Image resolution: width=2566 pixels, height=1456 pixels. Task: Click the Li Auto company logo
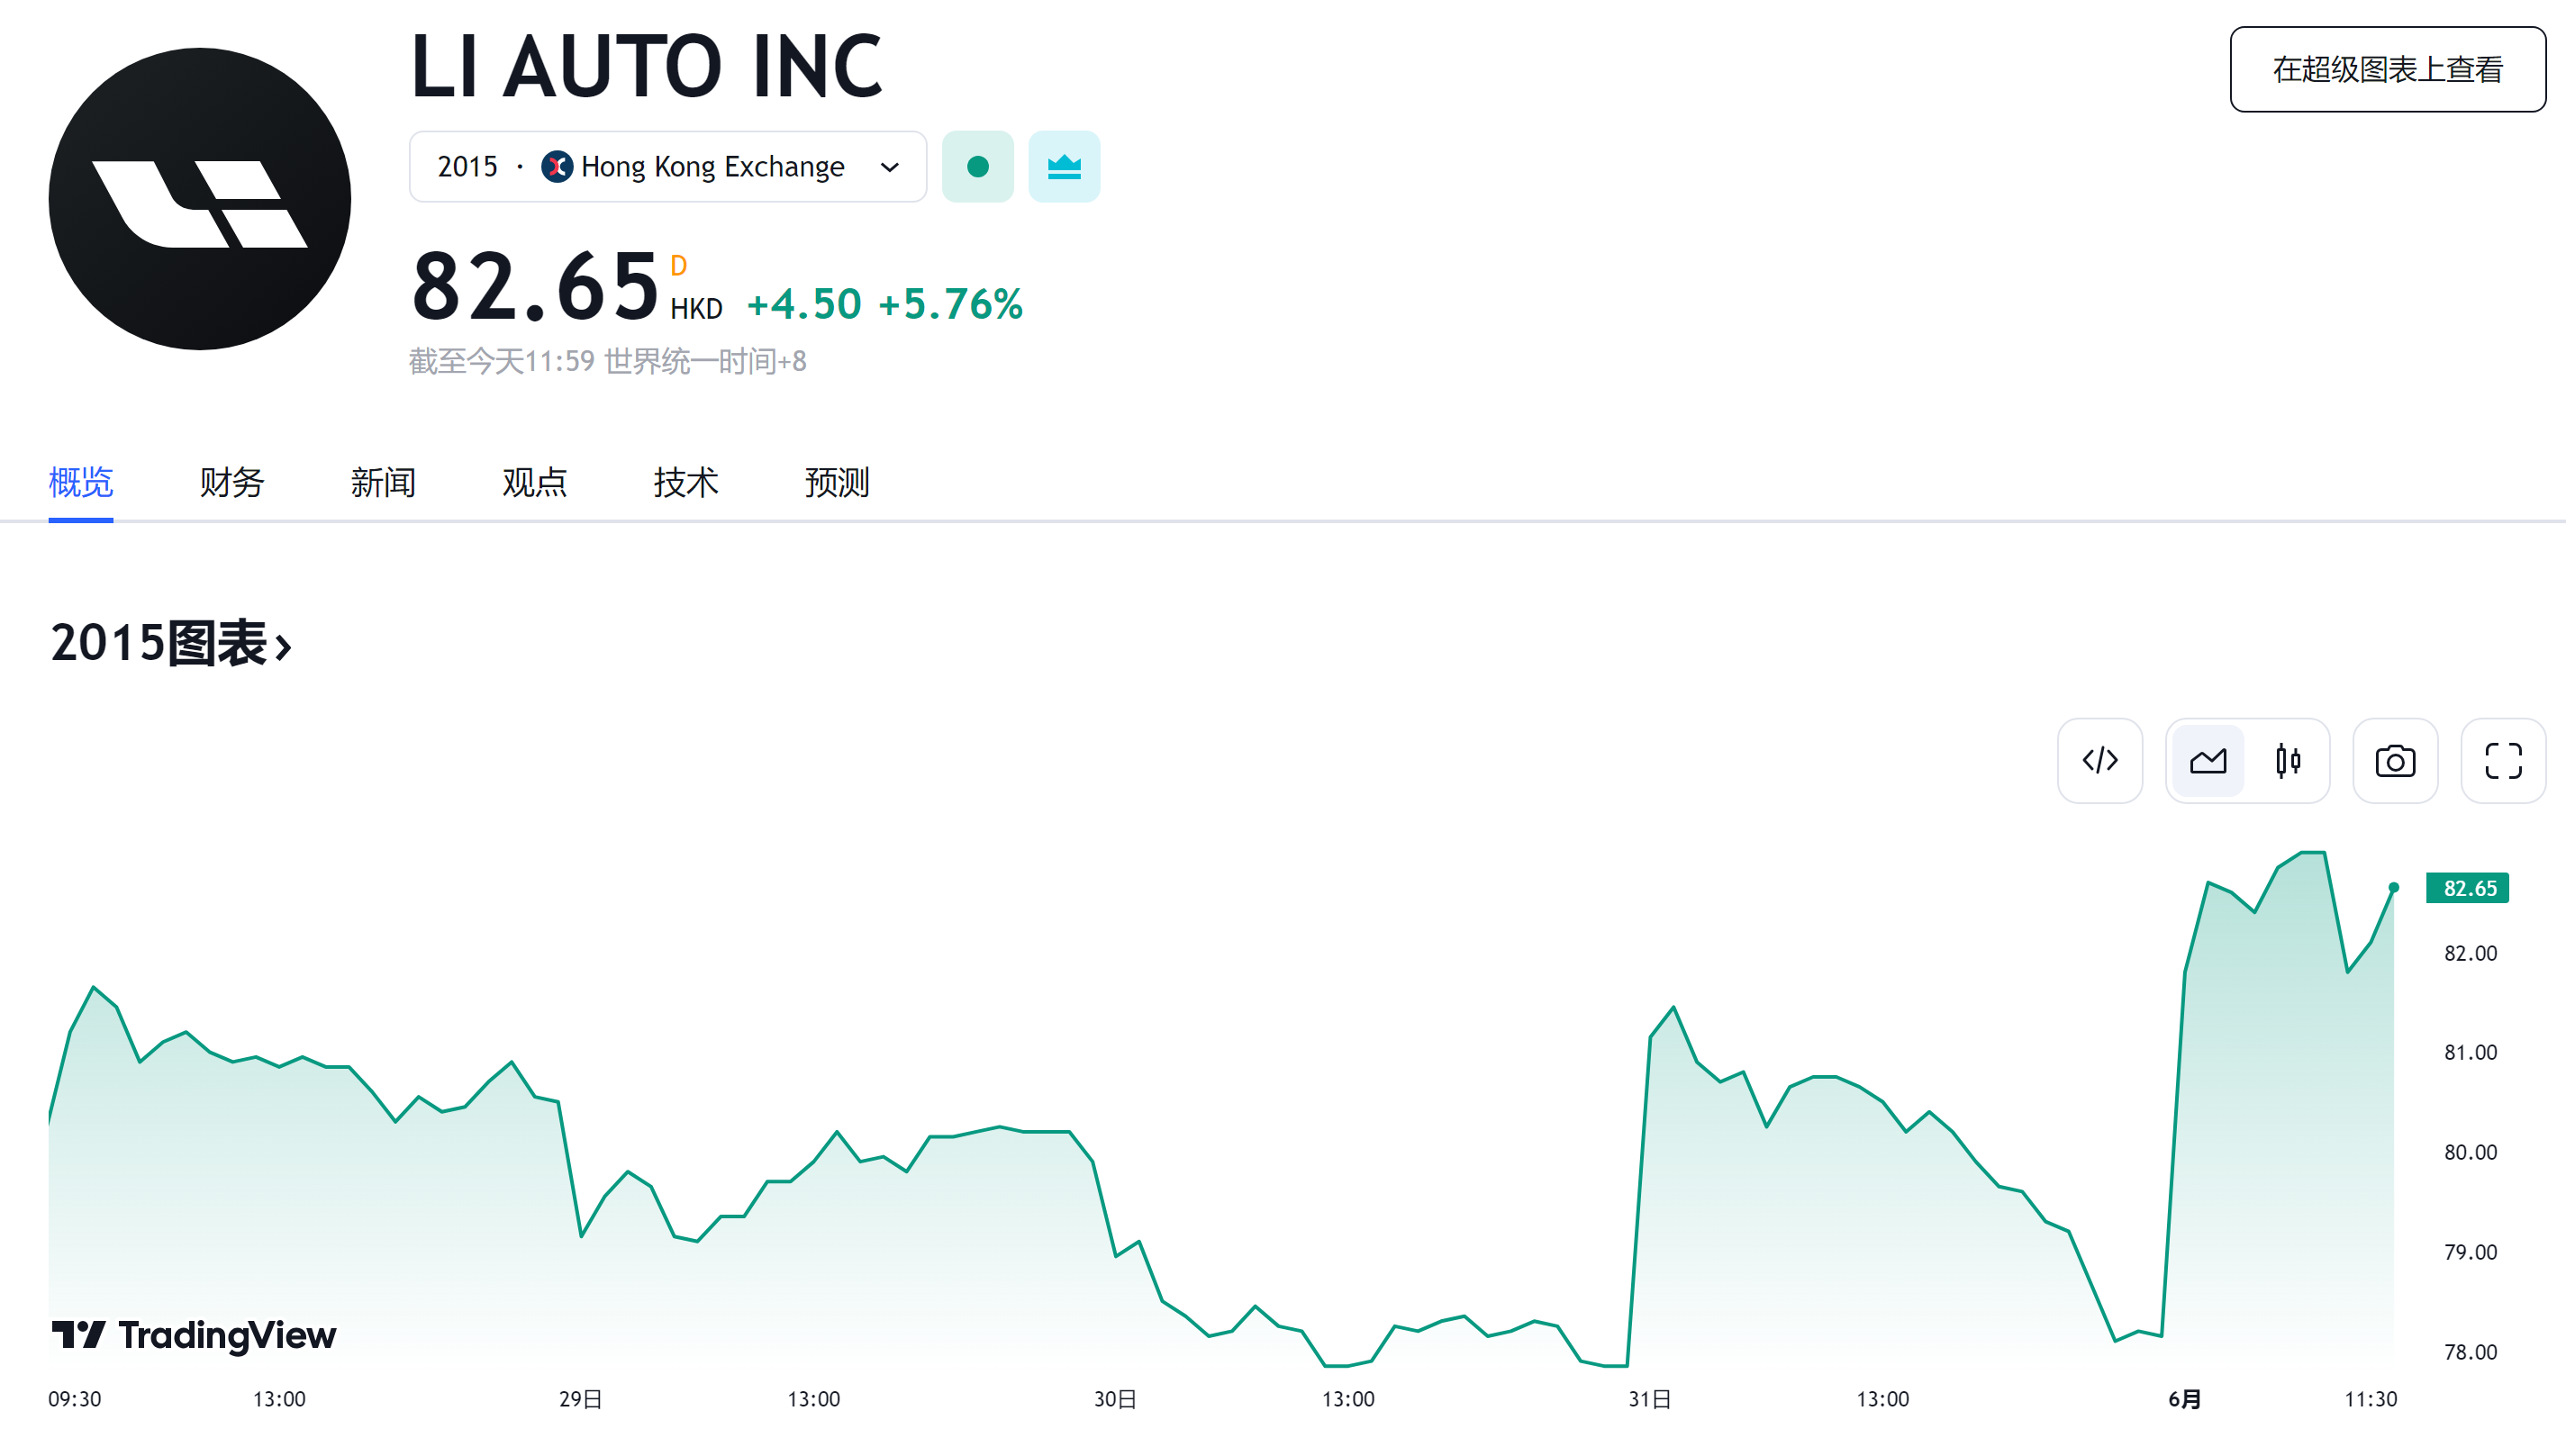pyautogui.click(x=199, y=199)
